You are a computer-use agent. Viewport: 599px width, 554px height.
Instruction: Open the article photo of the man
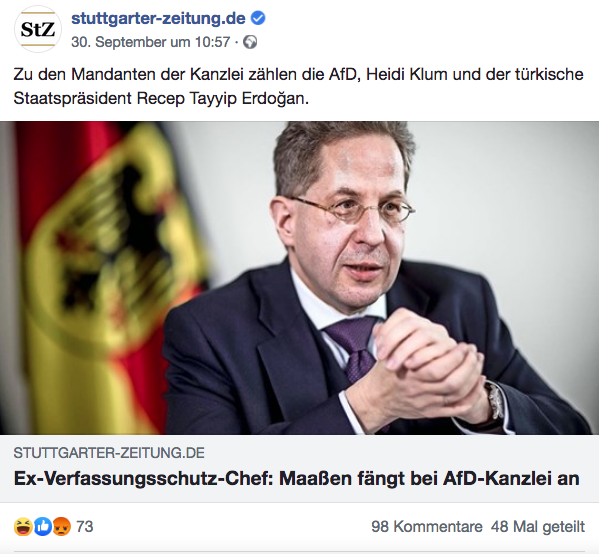pos(300,278)
